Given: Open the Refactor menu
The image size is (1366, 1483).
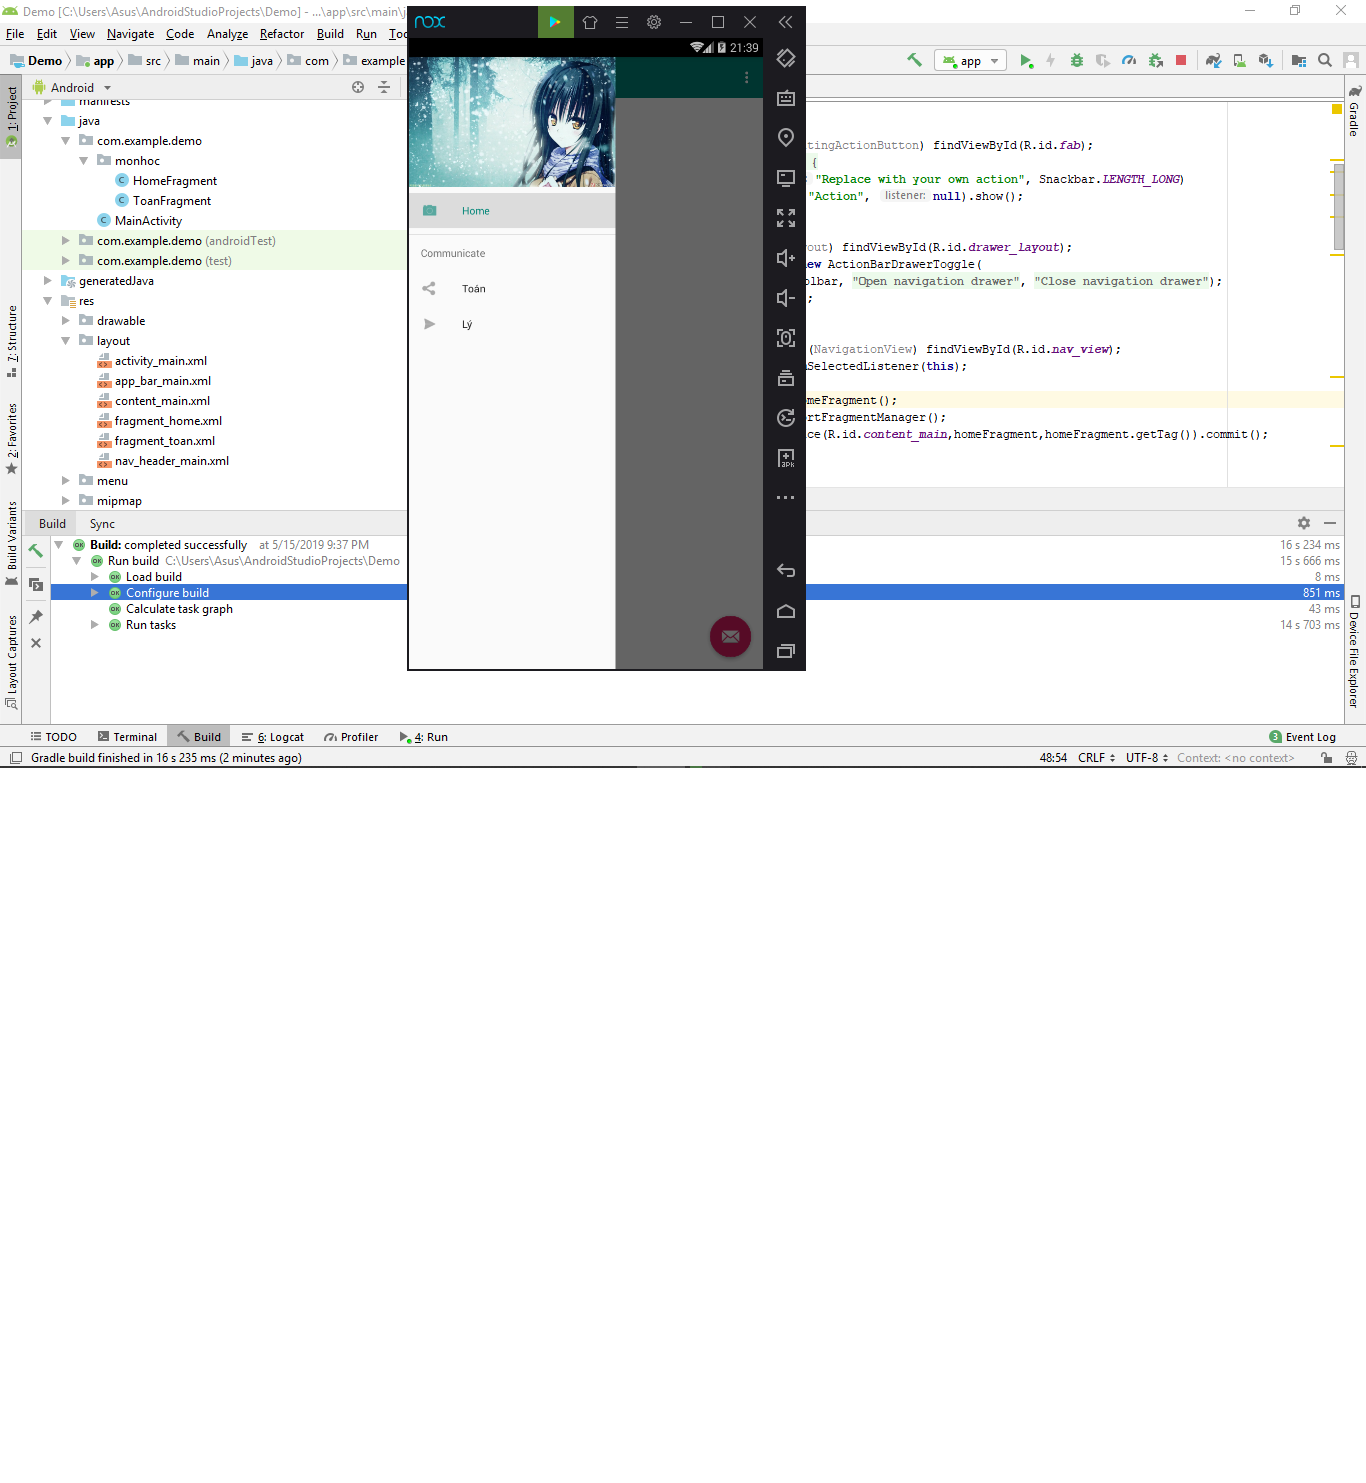Looking at the screenshot, I should coord(281,34).
